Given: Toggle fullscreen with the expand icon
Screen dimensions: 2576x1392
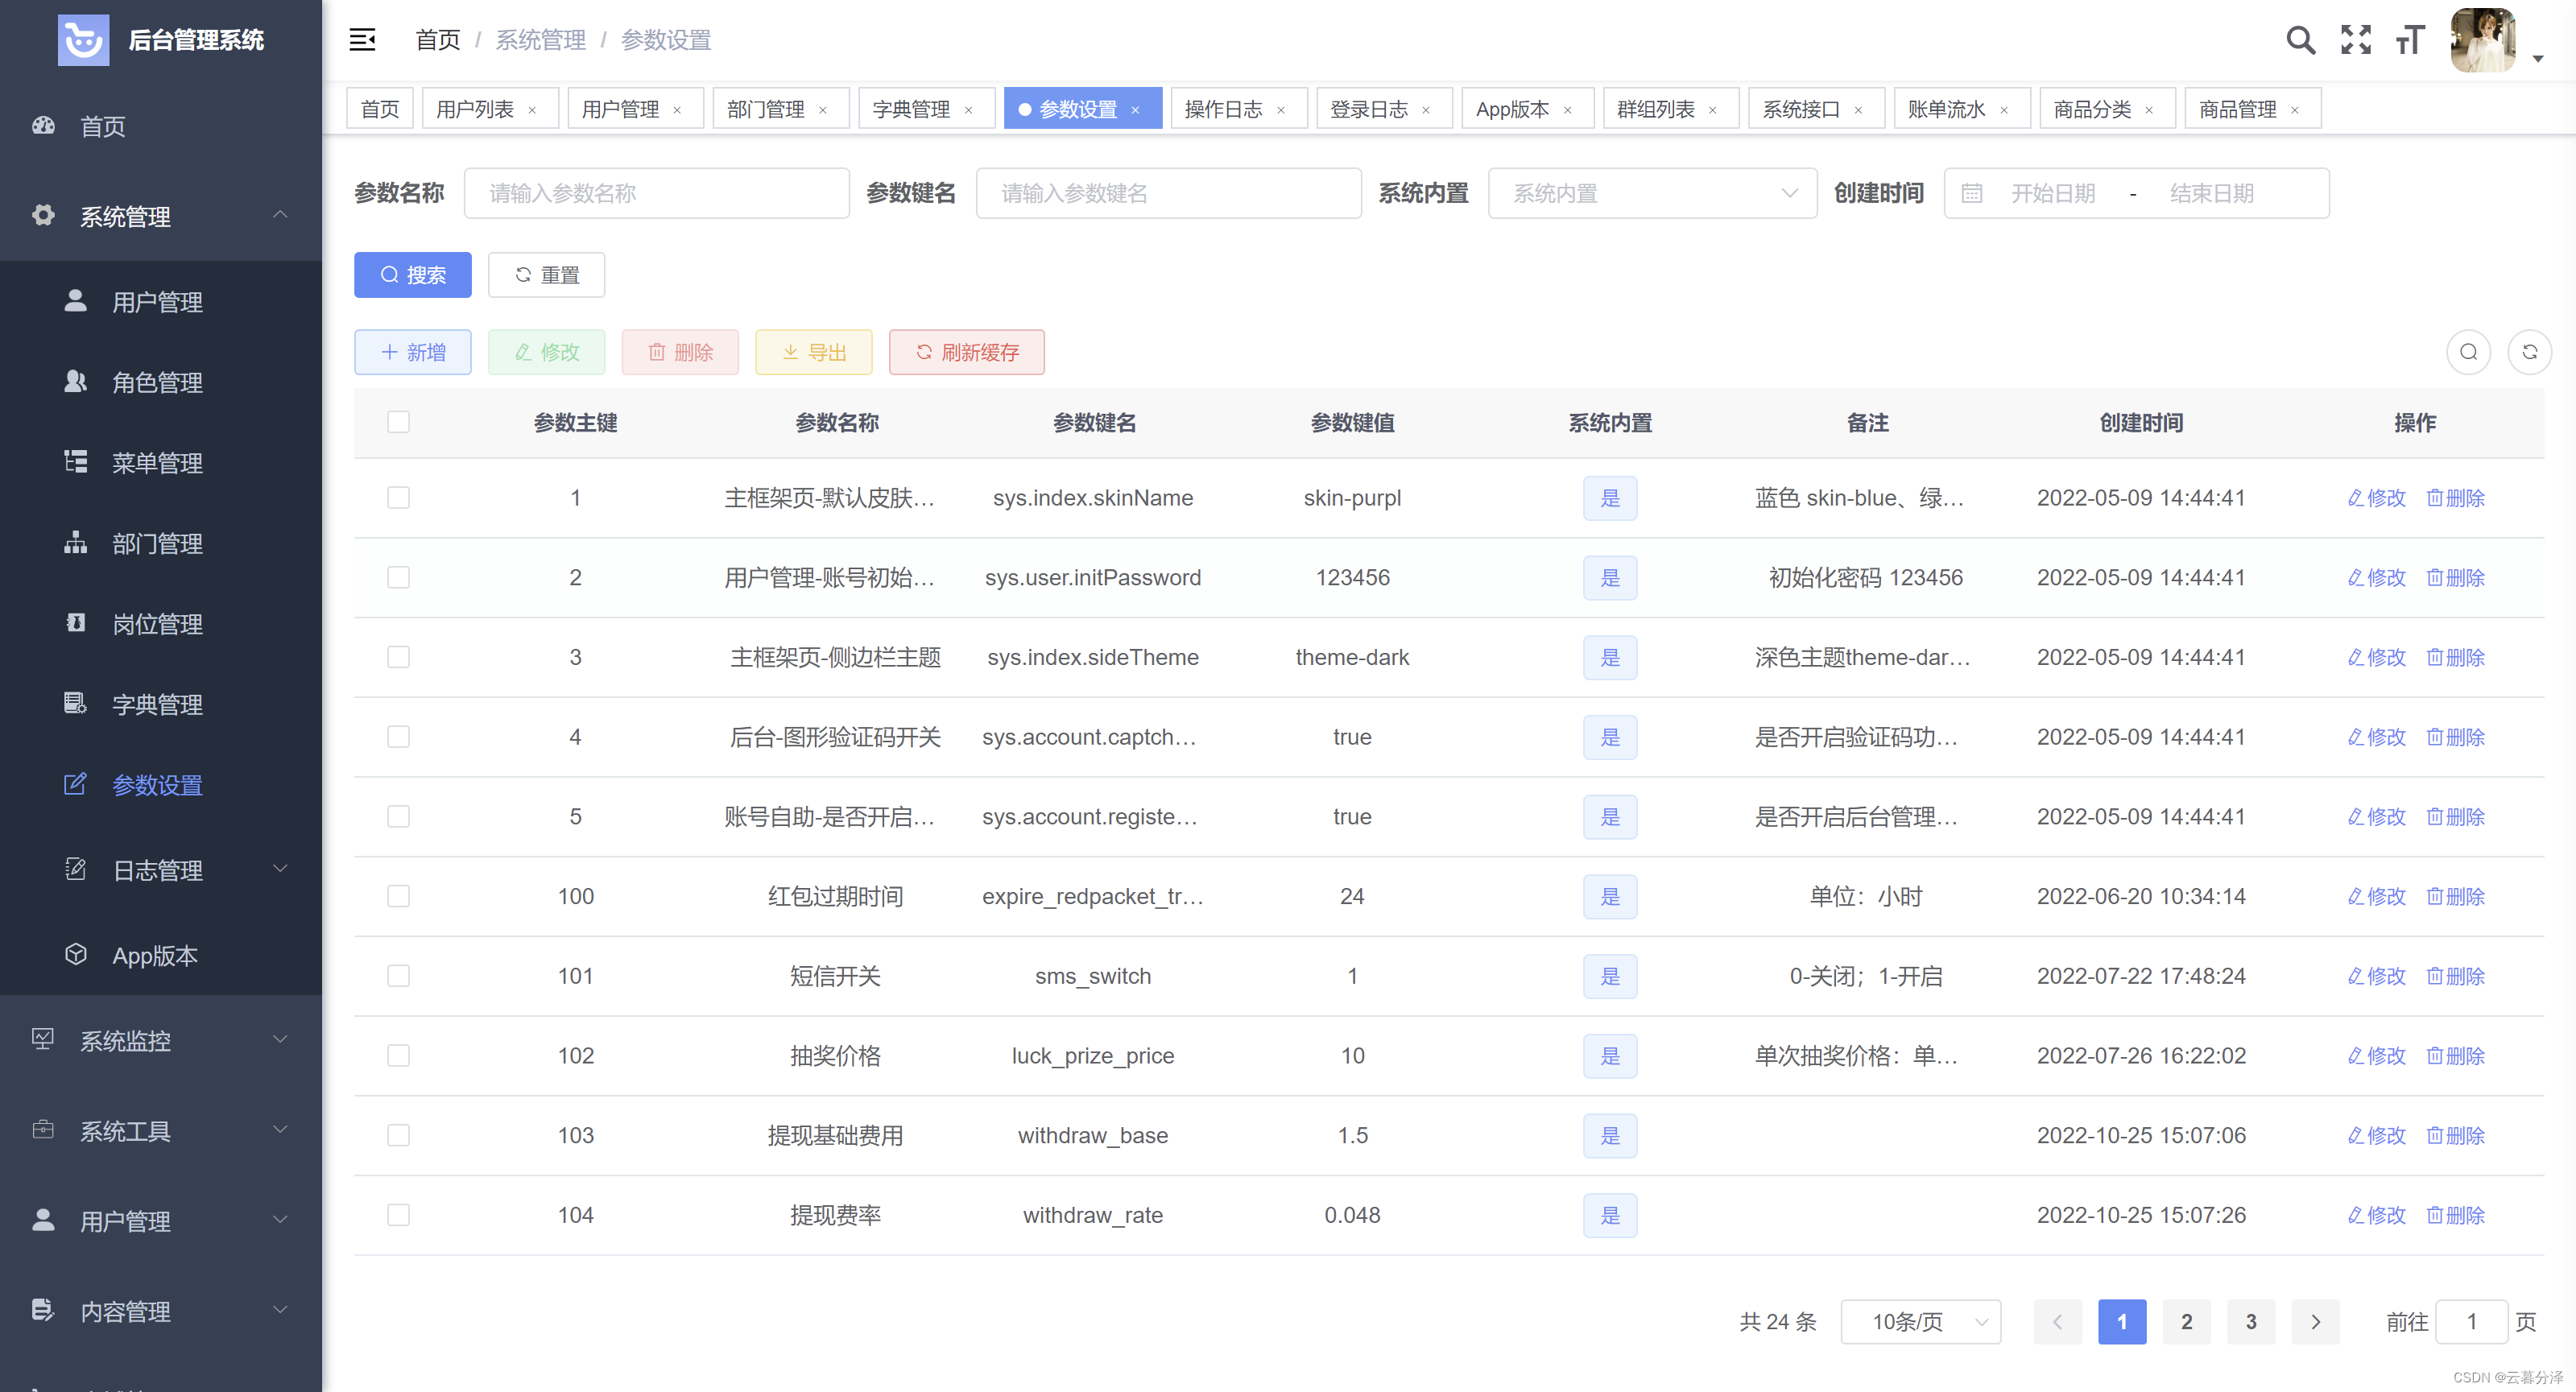Looking at the screenshot, I should [x=2355, y=40].
